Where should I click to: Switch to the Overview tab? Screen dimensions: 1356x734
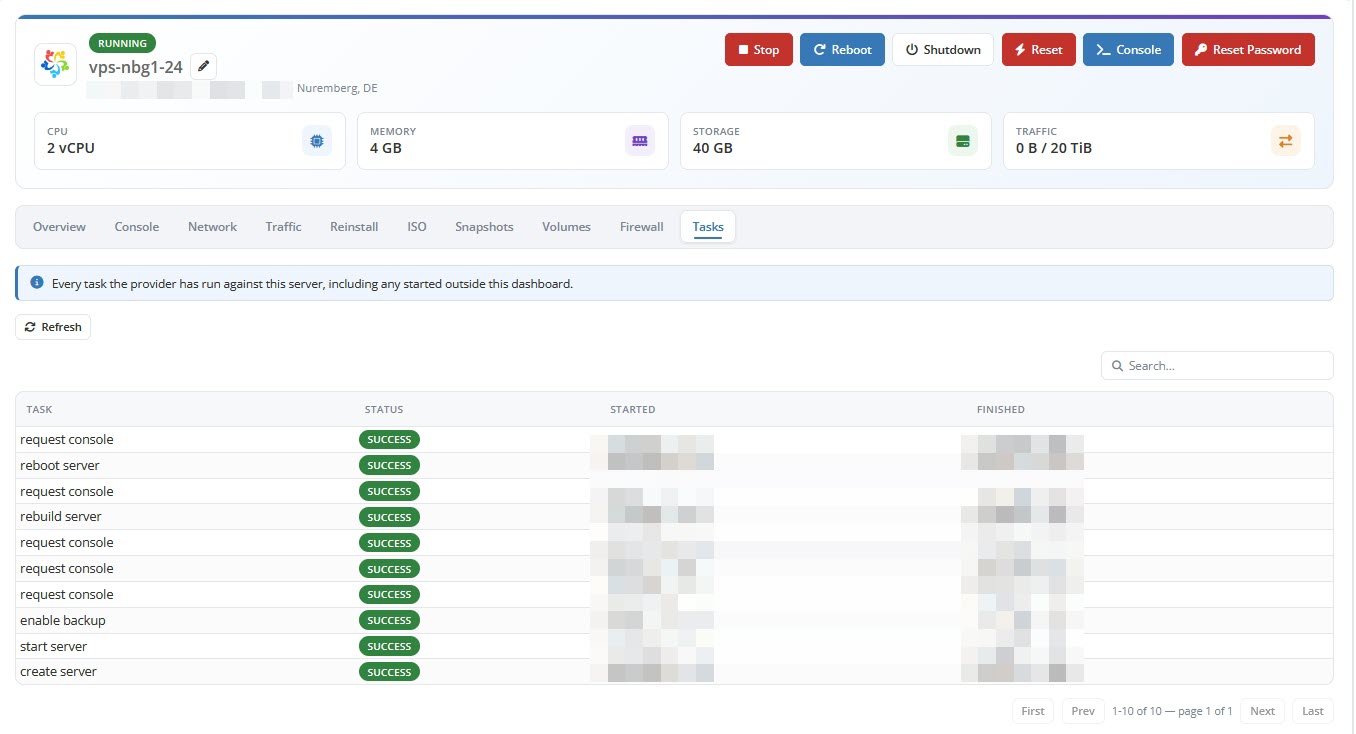pyautogui.click(x=59, y=227)
